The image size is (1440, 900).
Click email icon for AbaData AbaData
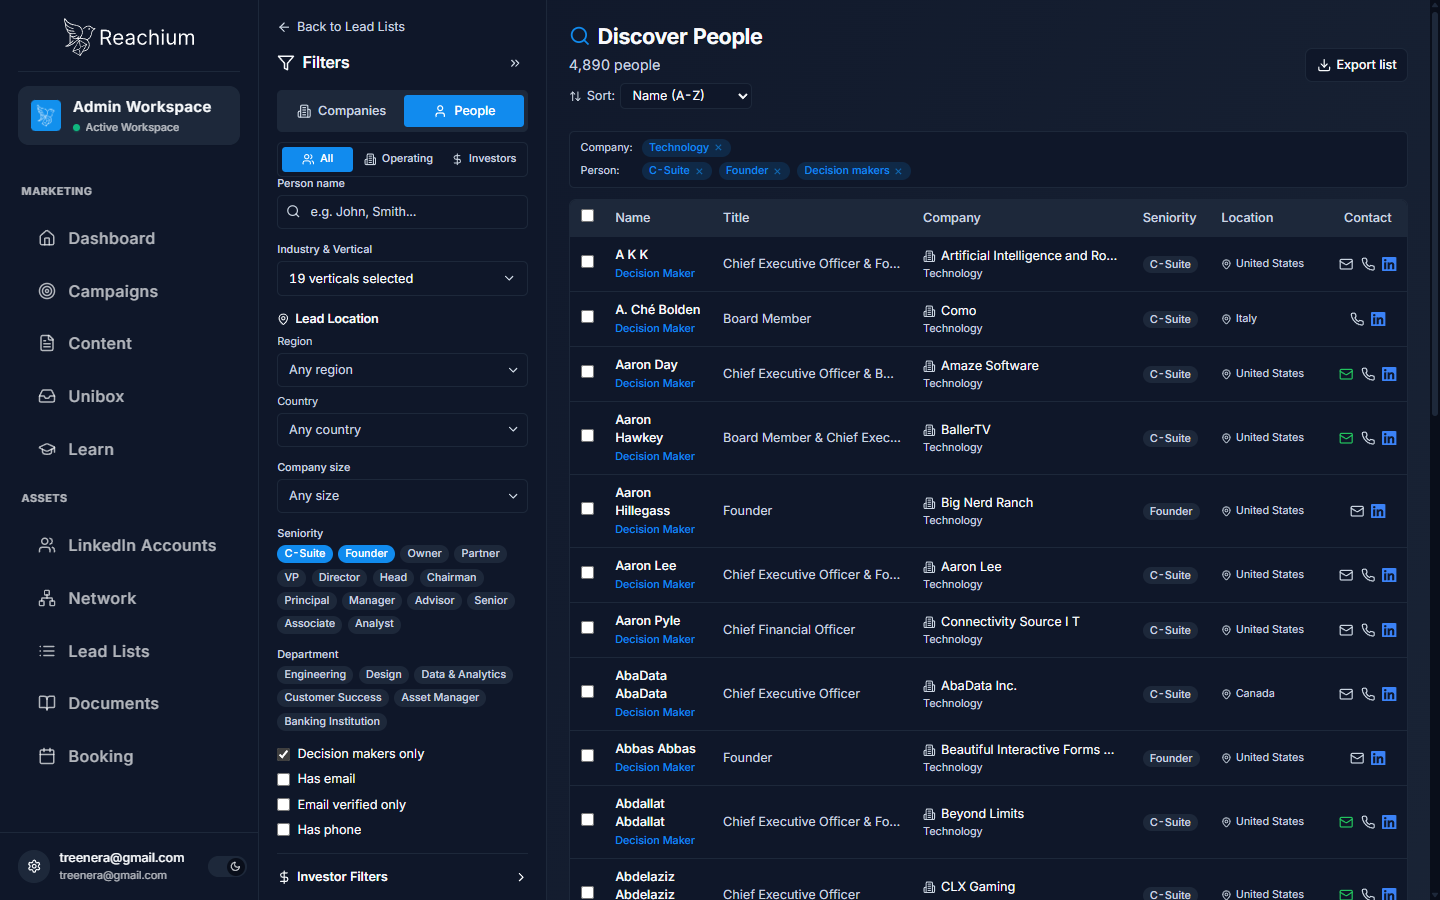point(1346,694)
